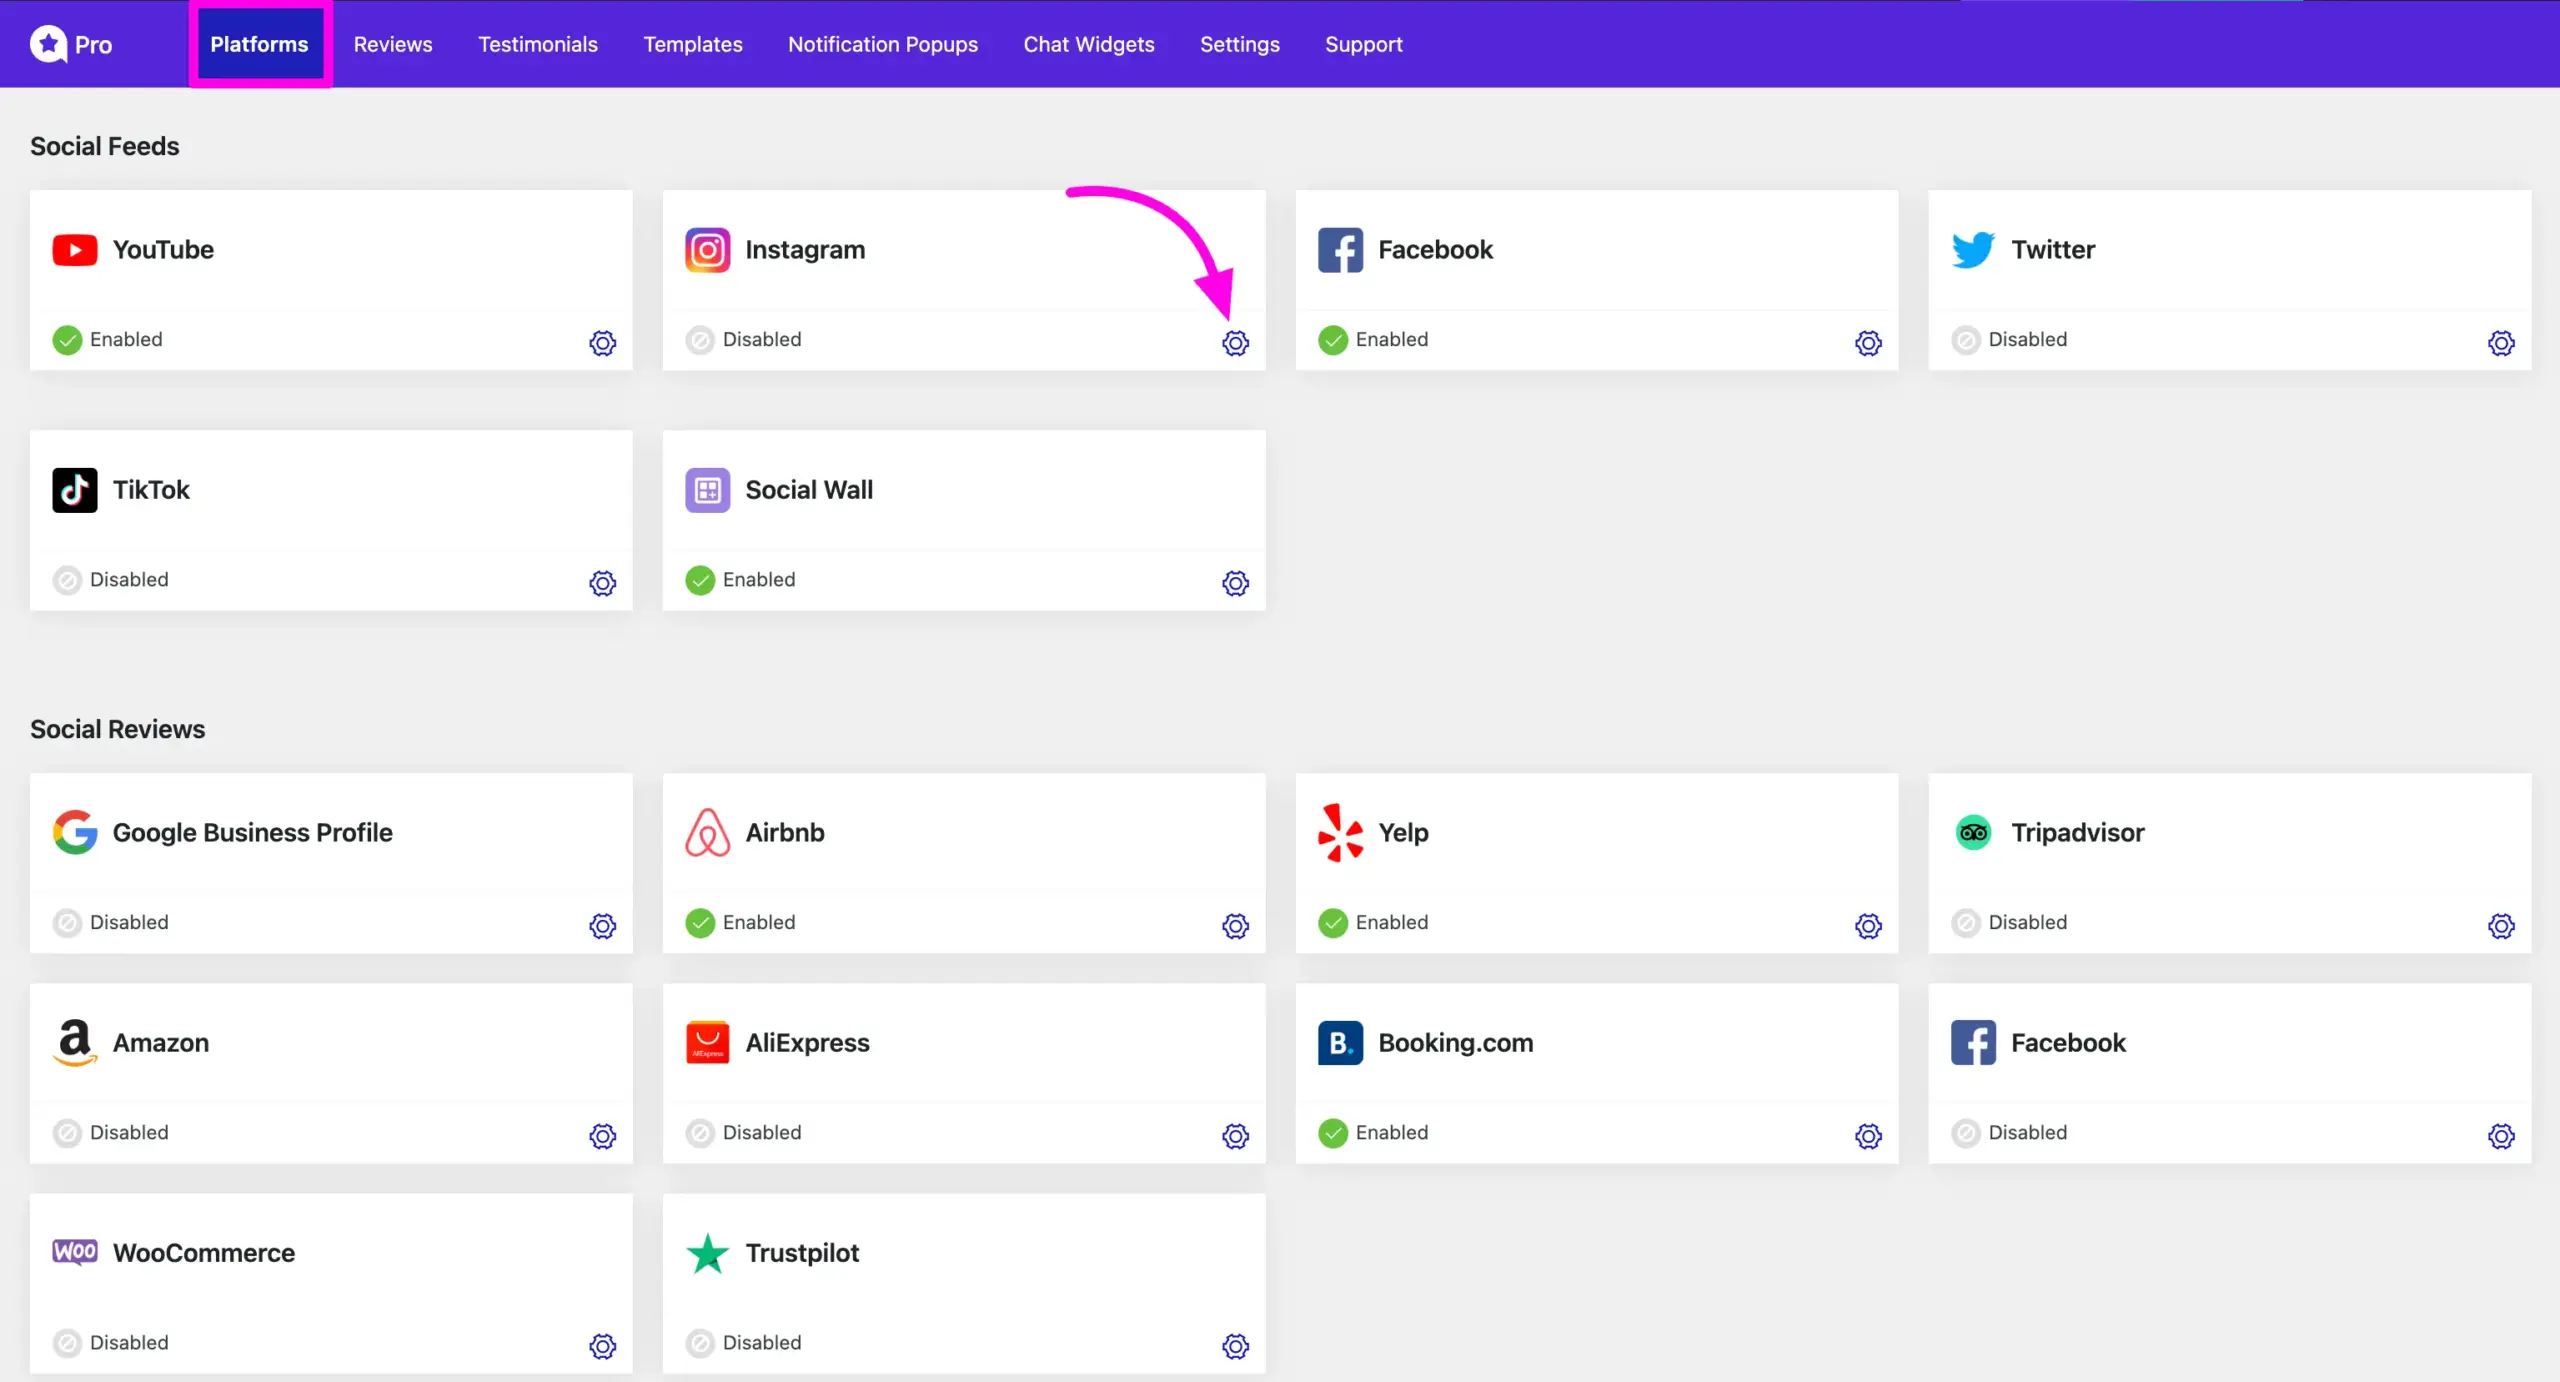The height and width of the screenshot is (1382, 2560).
Task: Toggle YouTube Enabled status indicator
Action: 67,340
